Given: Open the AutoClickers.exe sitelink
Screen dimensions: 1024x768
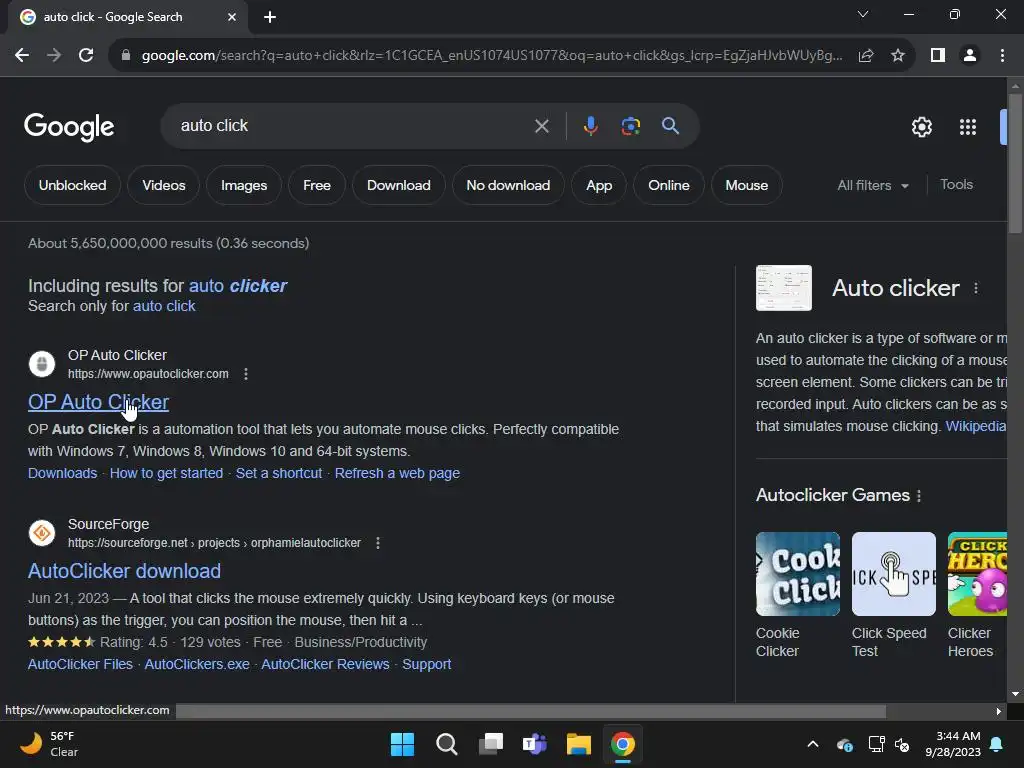Looking at the screenshot, I should click(197, 665).
